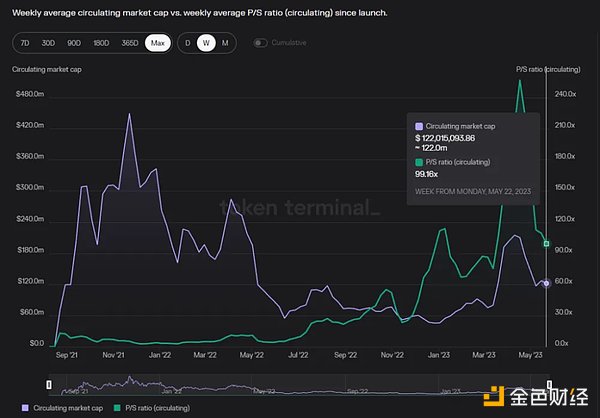600x418 pixels.
Task: Toggle P/S ratio (circulating) legend series
Action: point(154,408)
